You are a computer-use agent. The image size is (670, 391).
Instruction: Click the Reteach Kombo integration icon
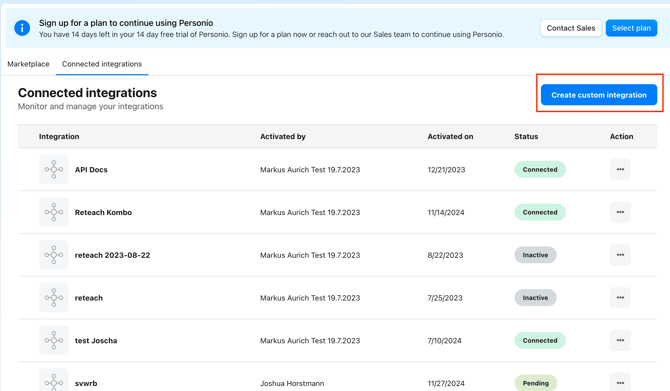[54, 212]
